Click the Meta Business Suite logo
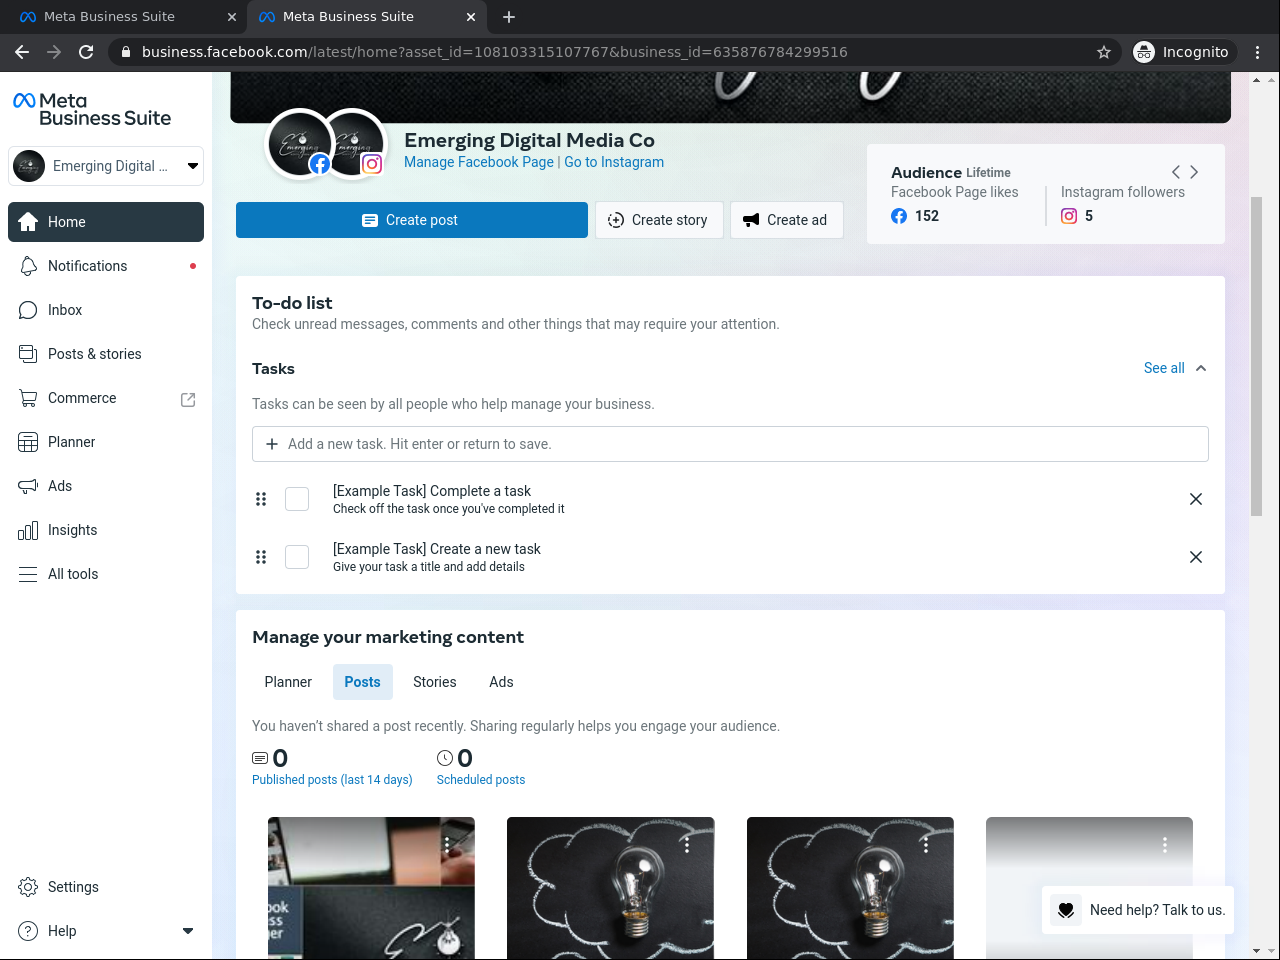 point(92,109)
